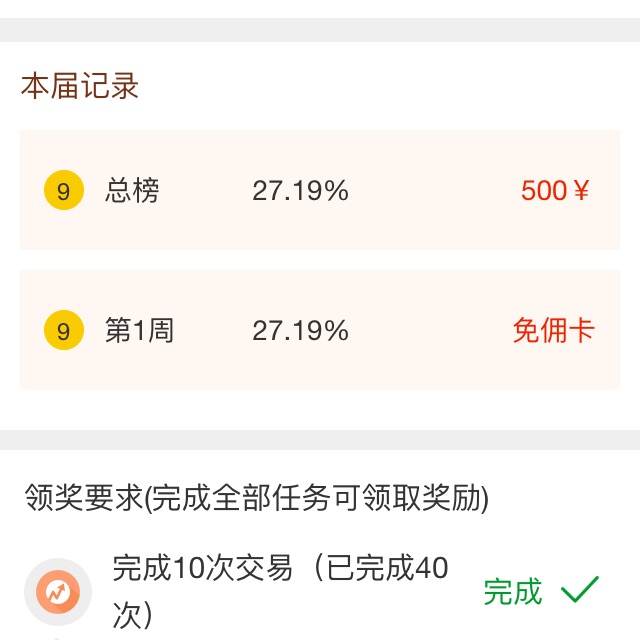Tap the green checkmark next to 完成
Screen dimensions: 640x640
[580, 589]
